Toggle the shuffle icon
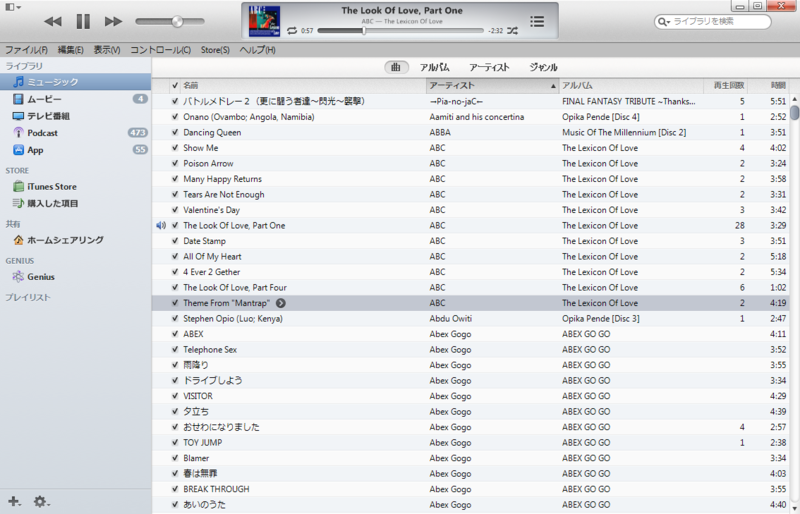The image size is (800, 514). pos(513,31)
